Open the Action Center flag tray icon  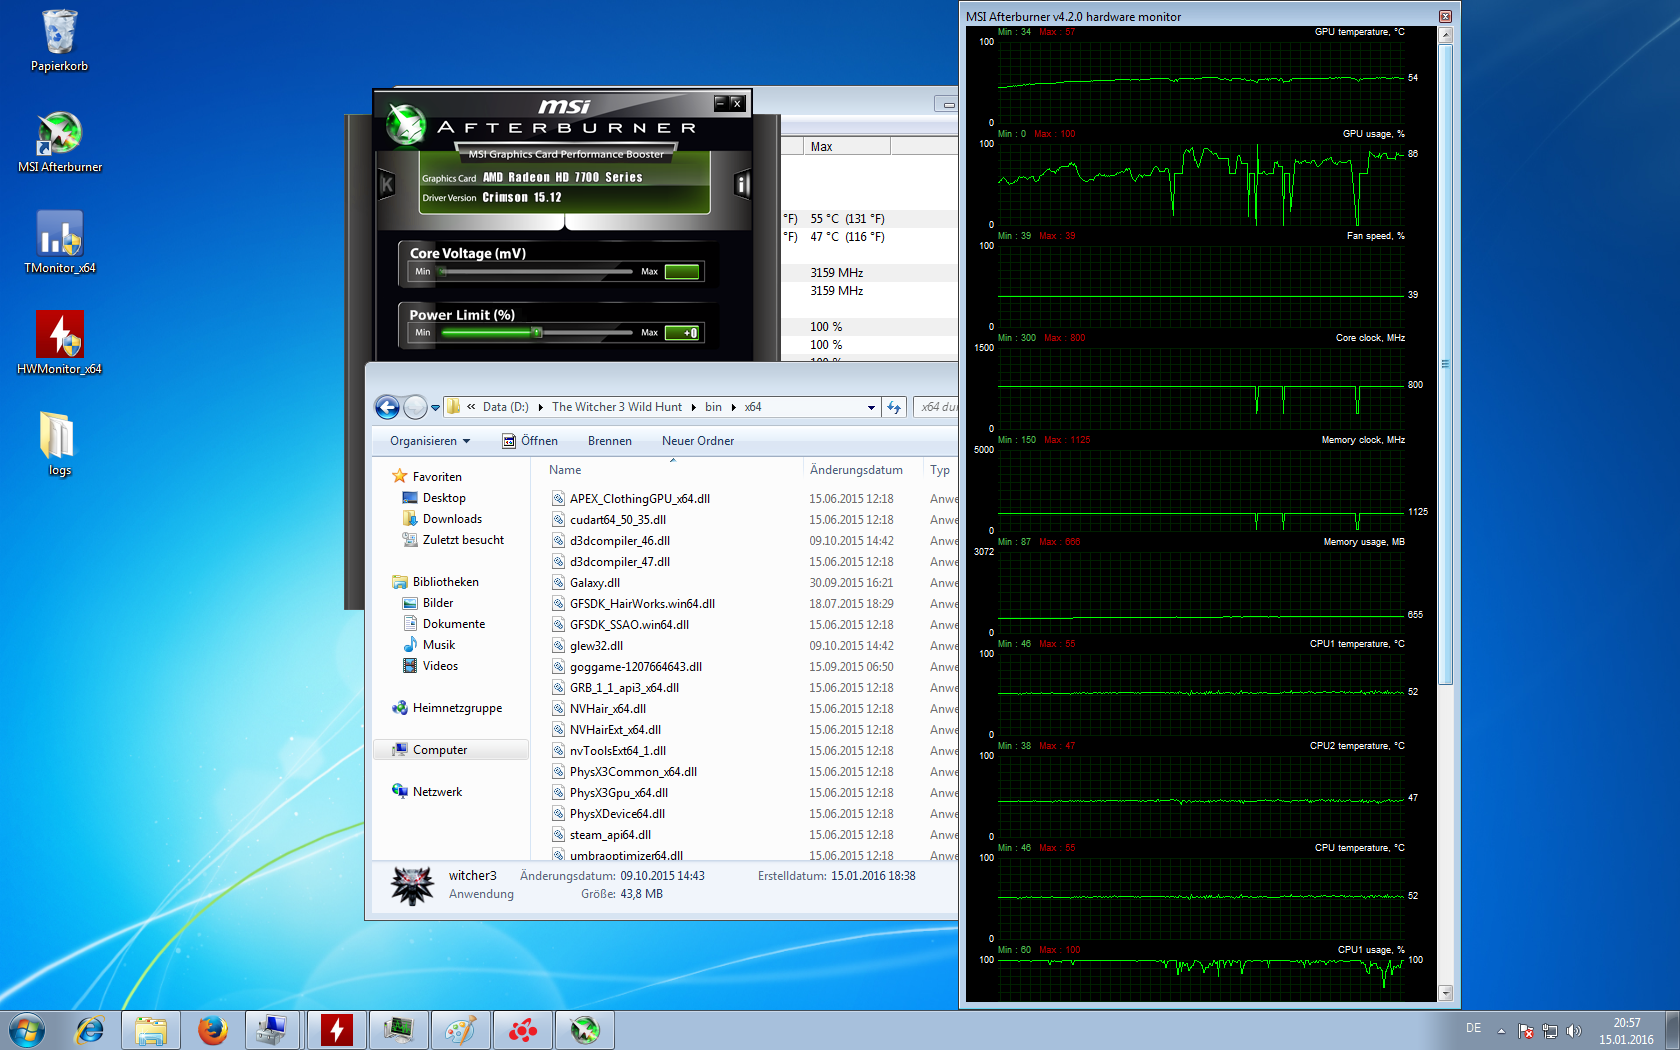click(1526, 1031)
